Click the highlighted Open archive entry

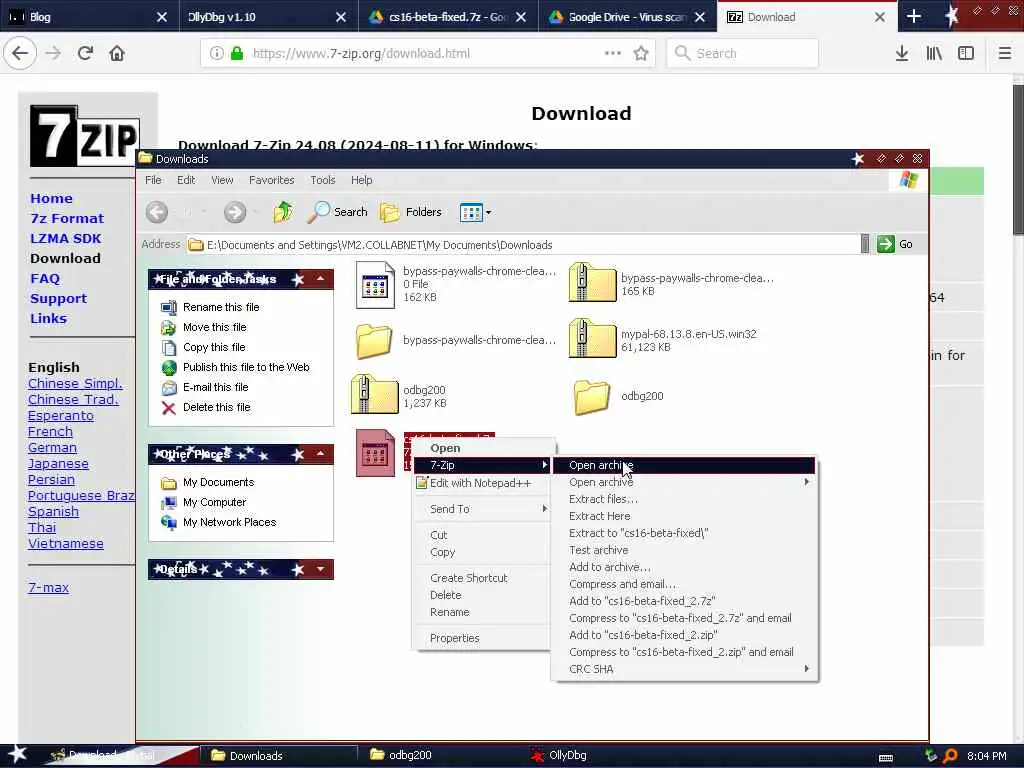pyautogui.click(x=684, y=465)
